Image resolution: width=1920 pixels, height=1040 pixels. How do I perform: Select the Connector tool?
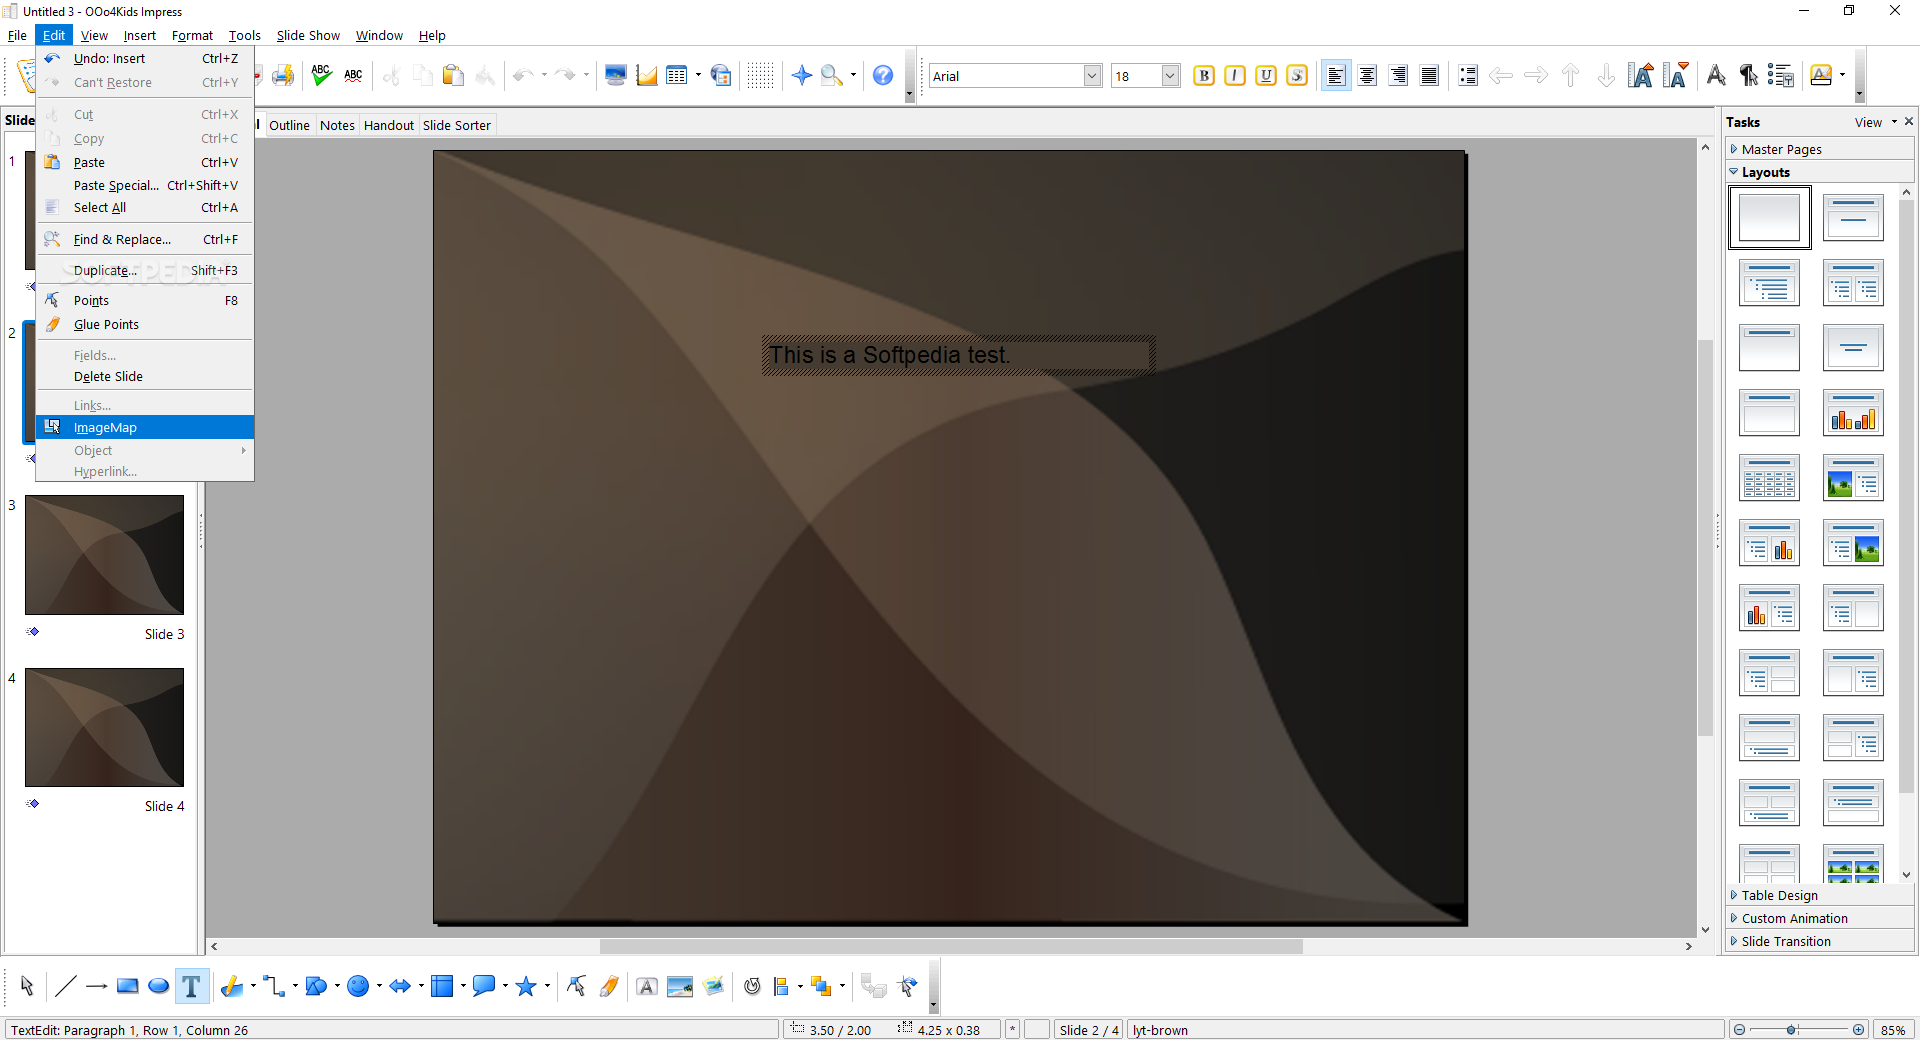pos(274,987)
